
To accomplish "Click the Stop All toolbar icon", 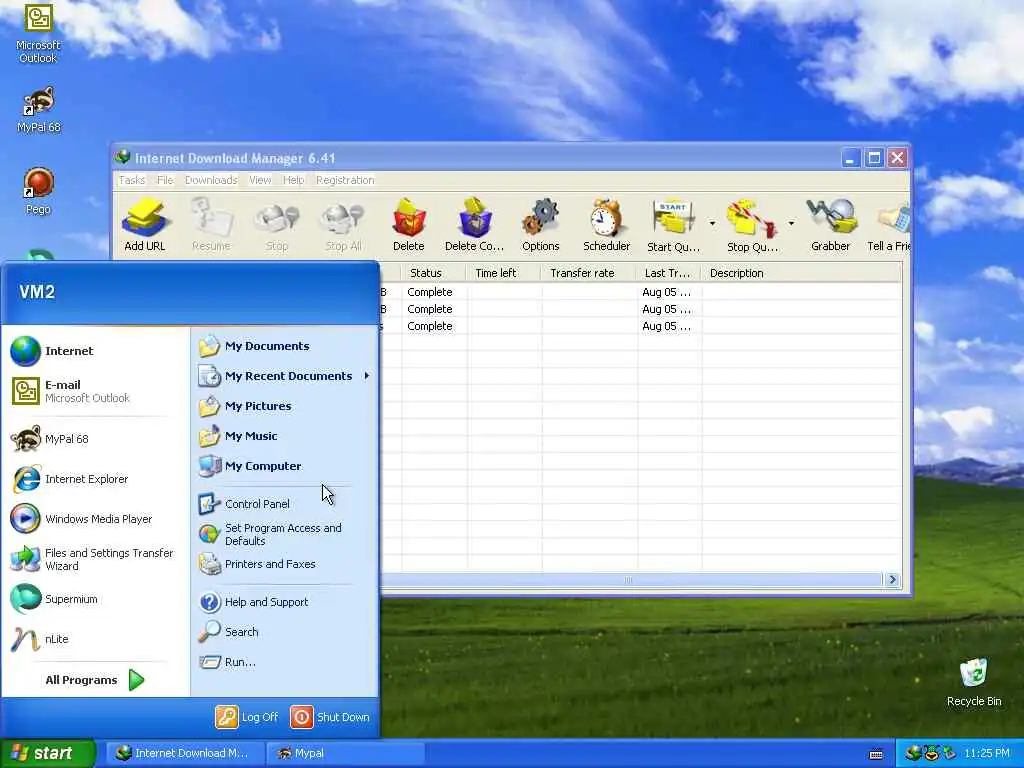I will pyautogui.click(x=343, y=225).
